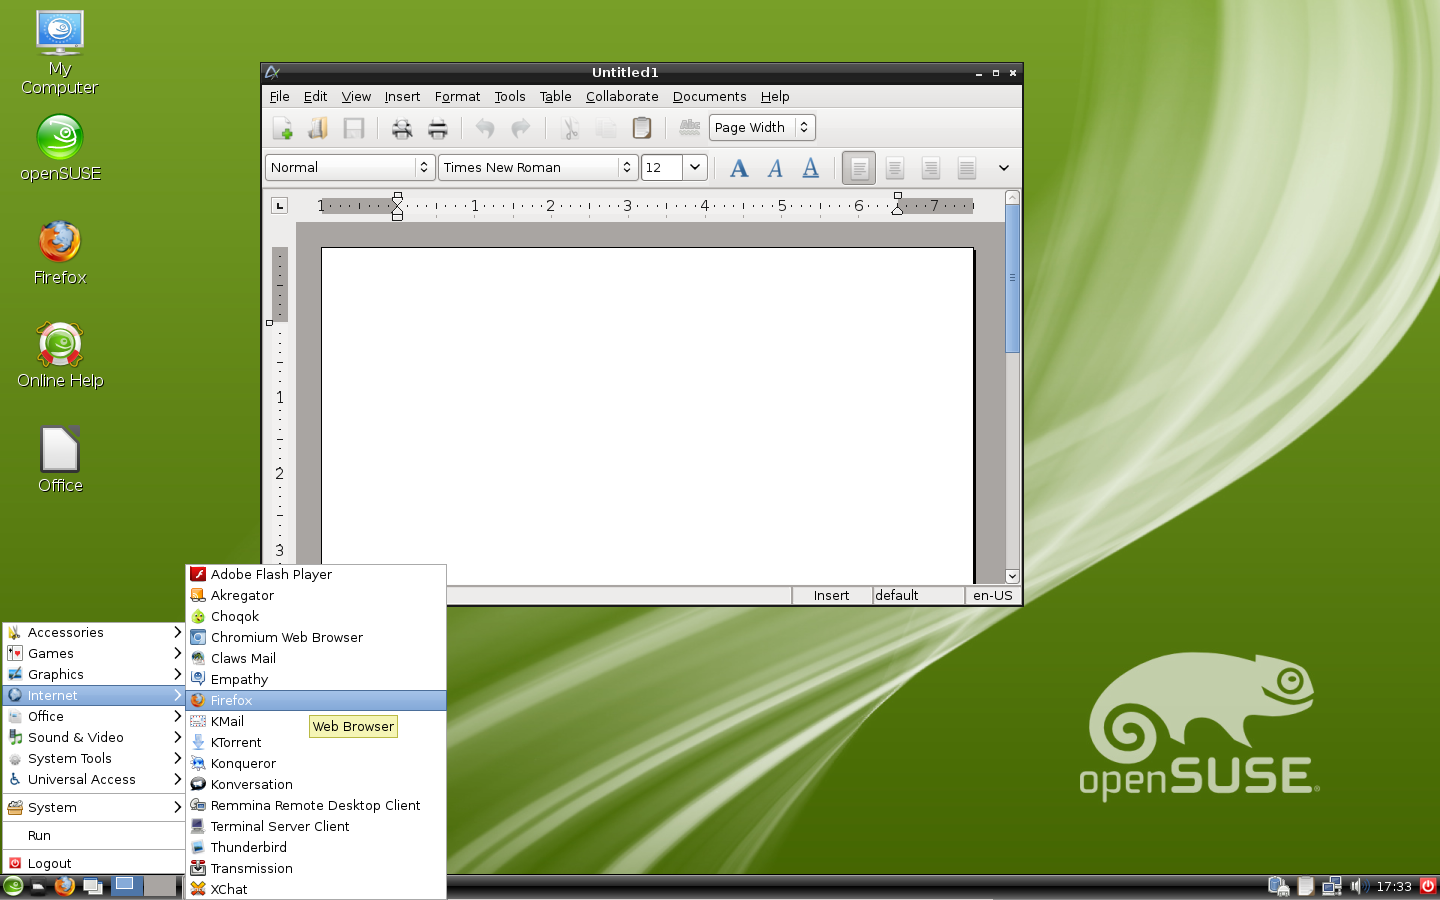The width and height of the screenshot is (1440, 900).
Task: Switch to the second gray workspace in pager
Action: [159, 886]
